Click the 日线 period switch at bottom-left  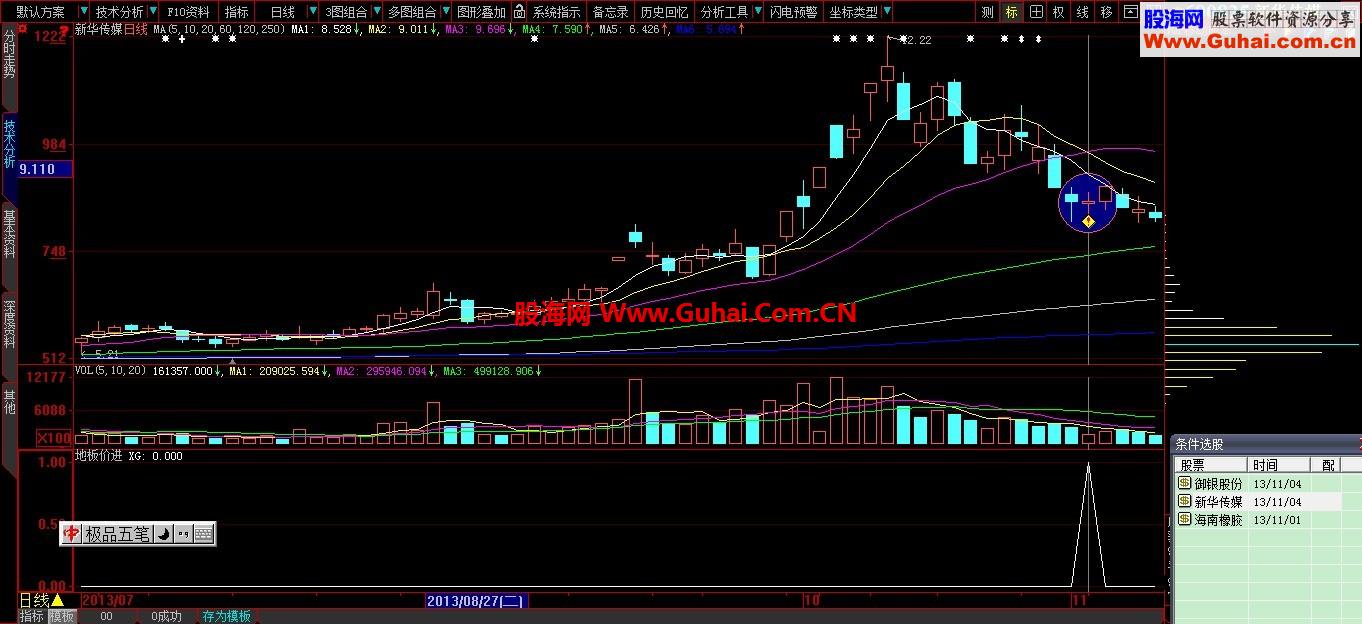34,600
